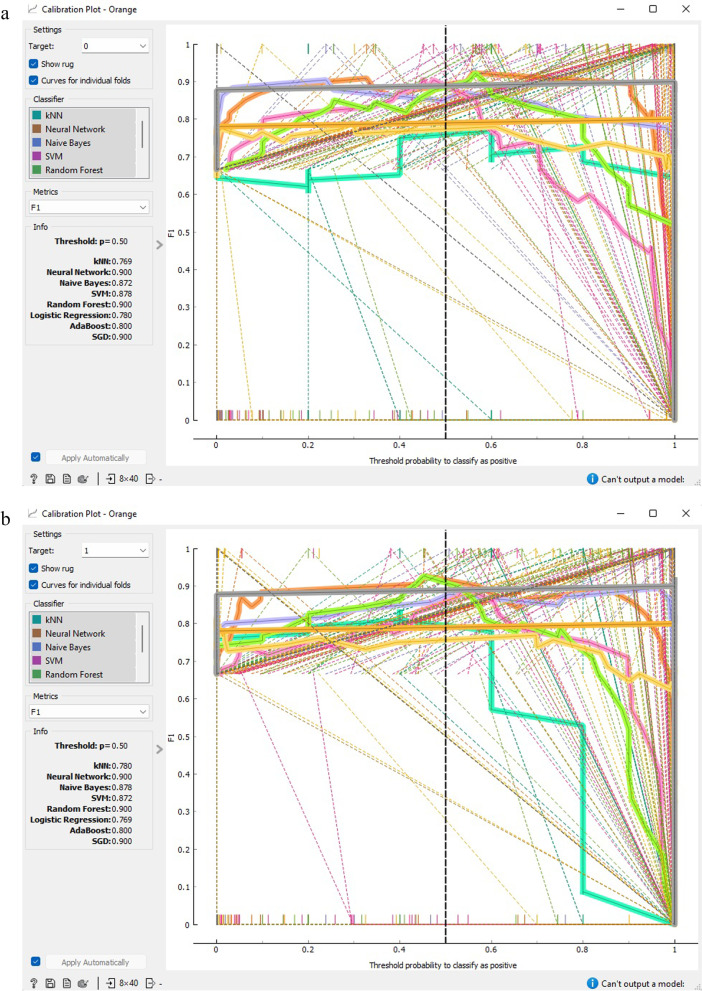Toggle Show rug in Target 1 window
702x991 pixels.
pyautogui.click(x=33, y=568)
